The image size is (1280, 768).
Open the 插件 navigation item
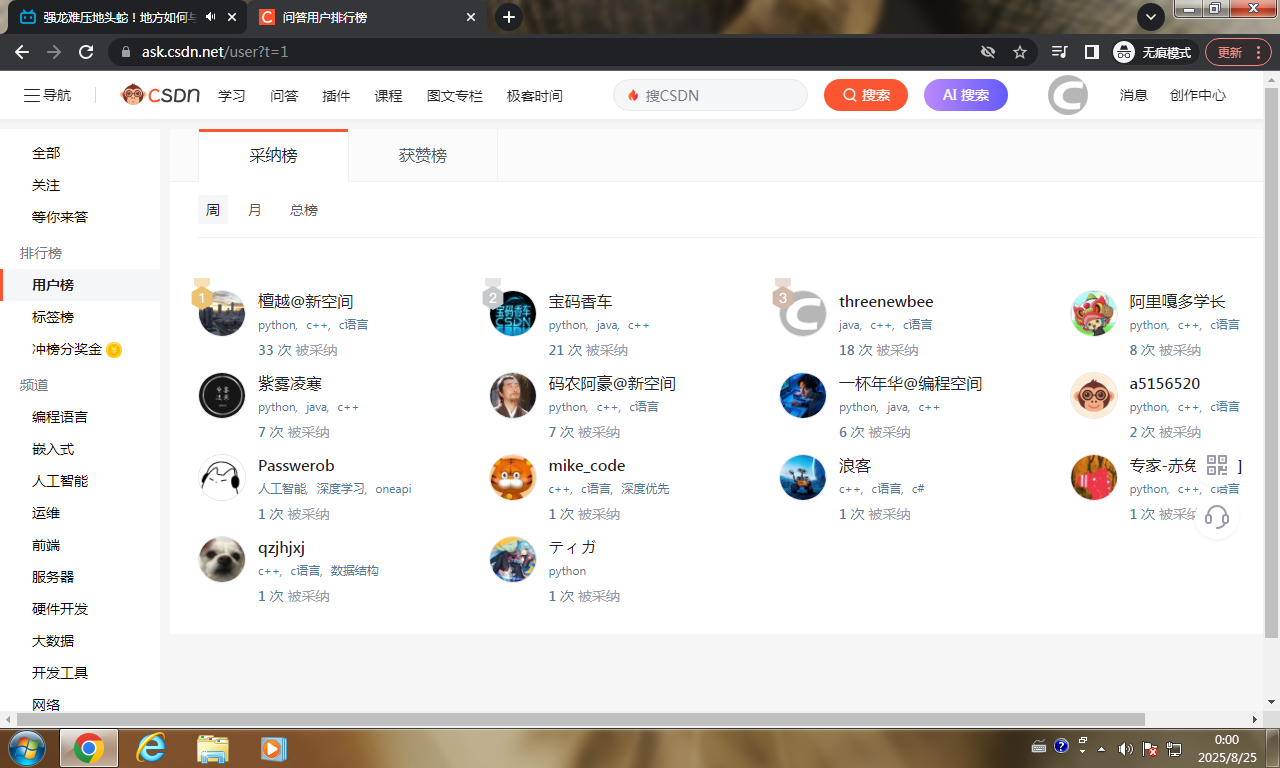pos(336,96)
